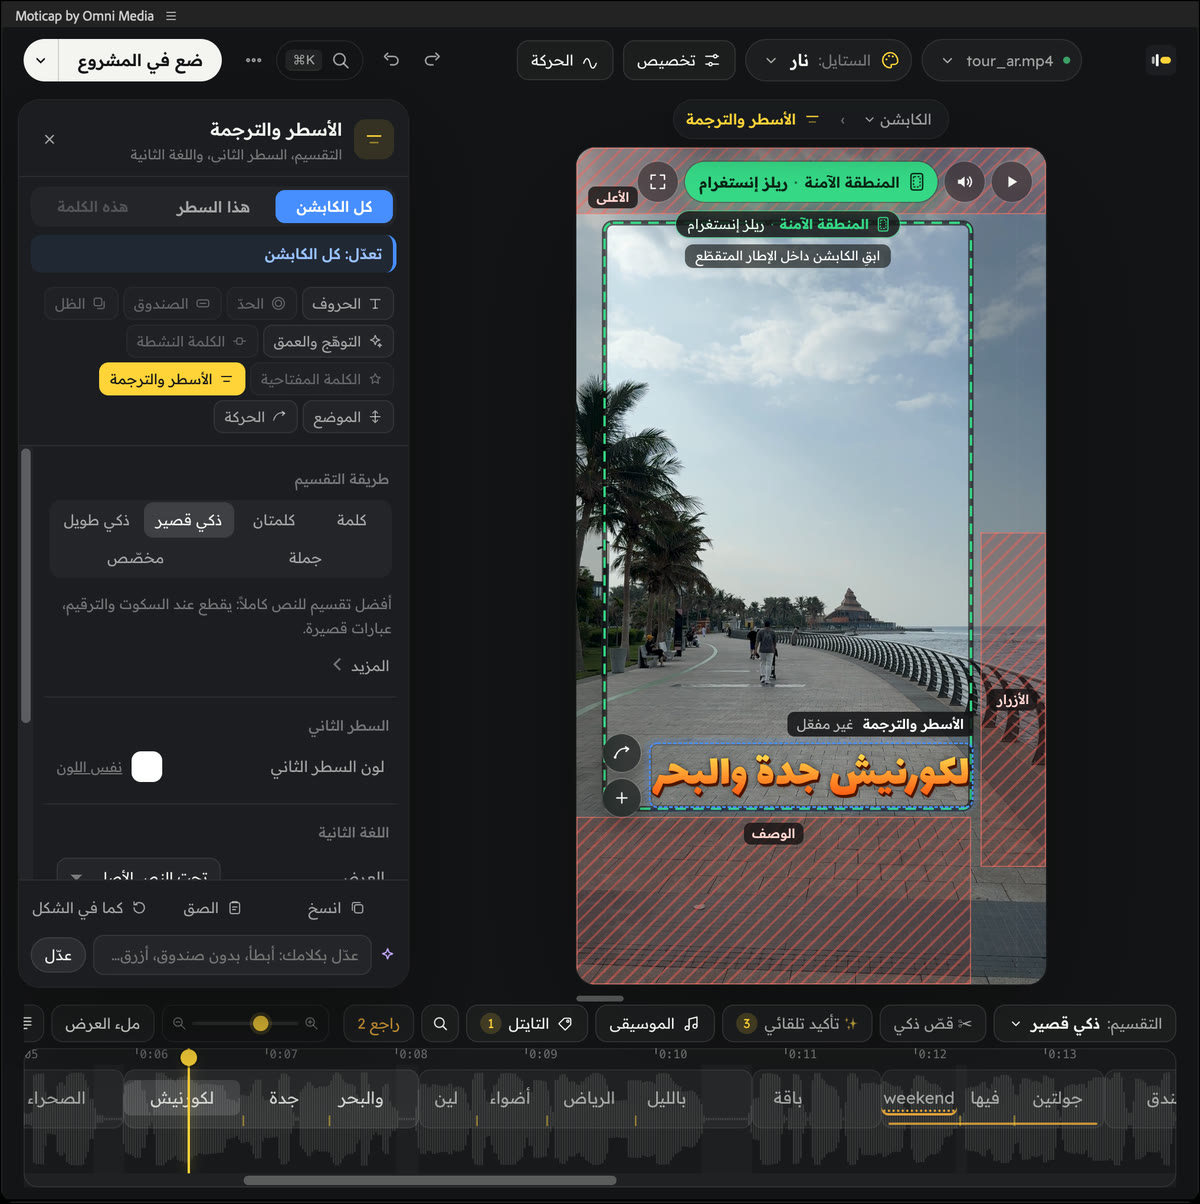Screen dimensions: 1200x1204
Task: Click the curved arrow motion button on canvas
Action: [x=622, y=753]
